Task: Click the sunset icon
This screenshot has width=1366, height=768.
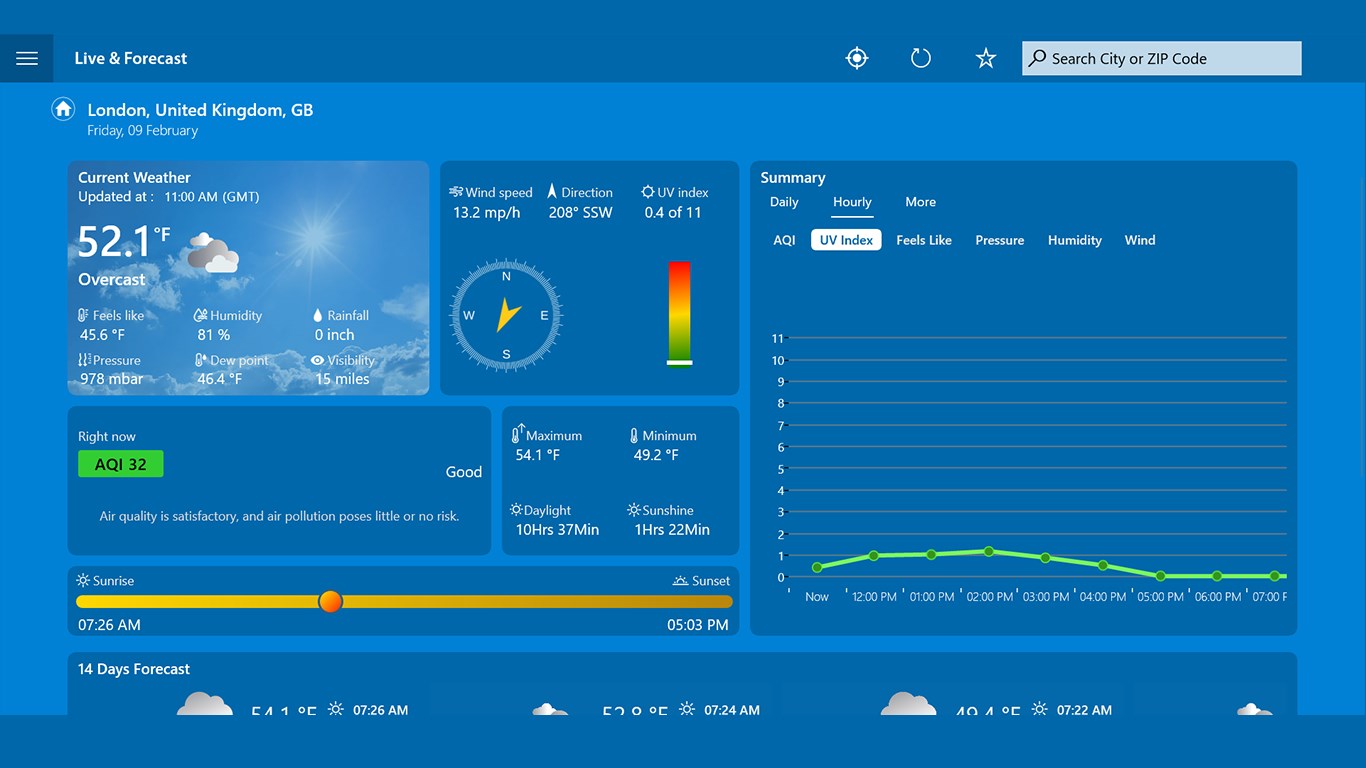Action: 679,579
